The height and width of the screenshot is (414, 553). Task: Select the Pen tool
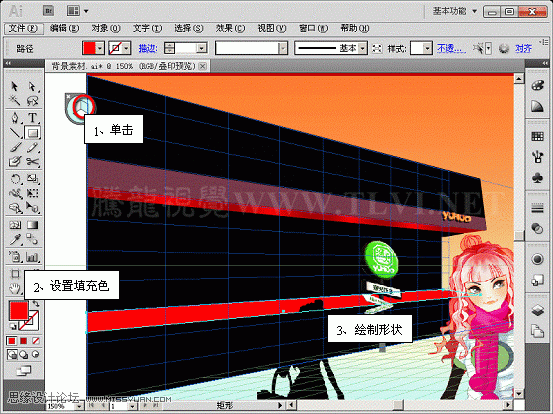(14, 117)
